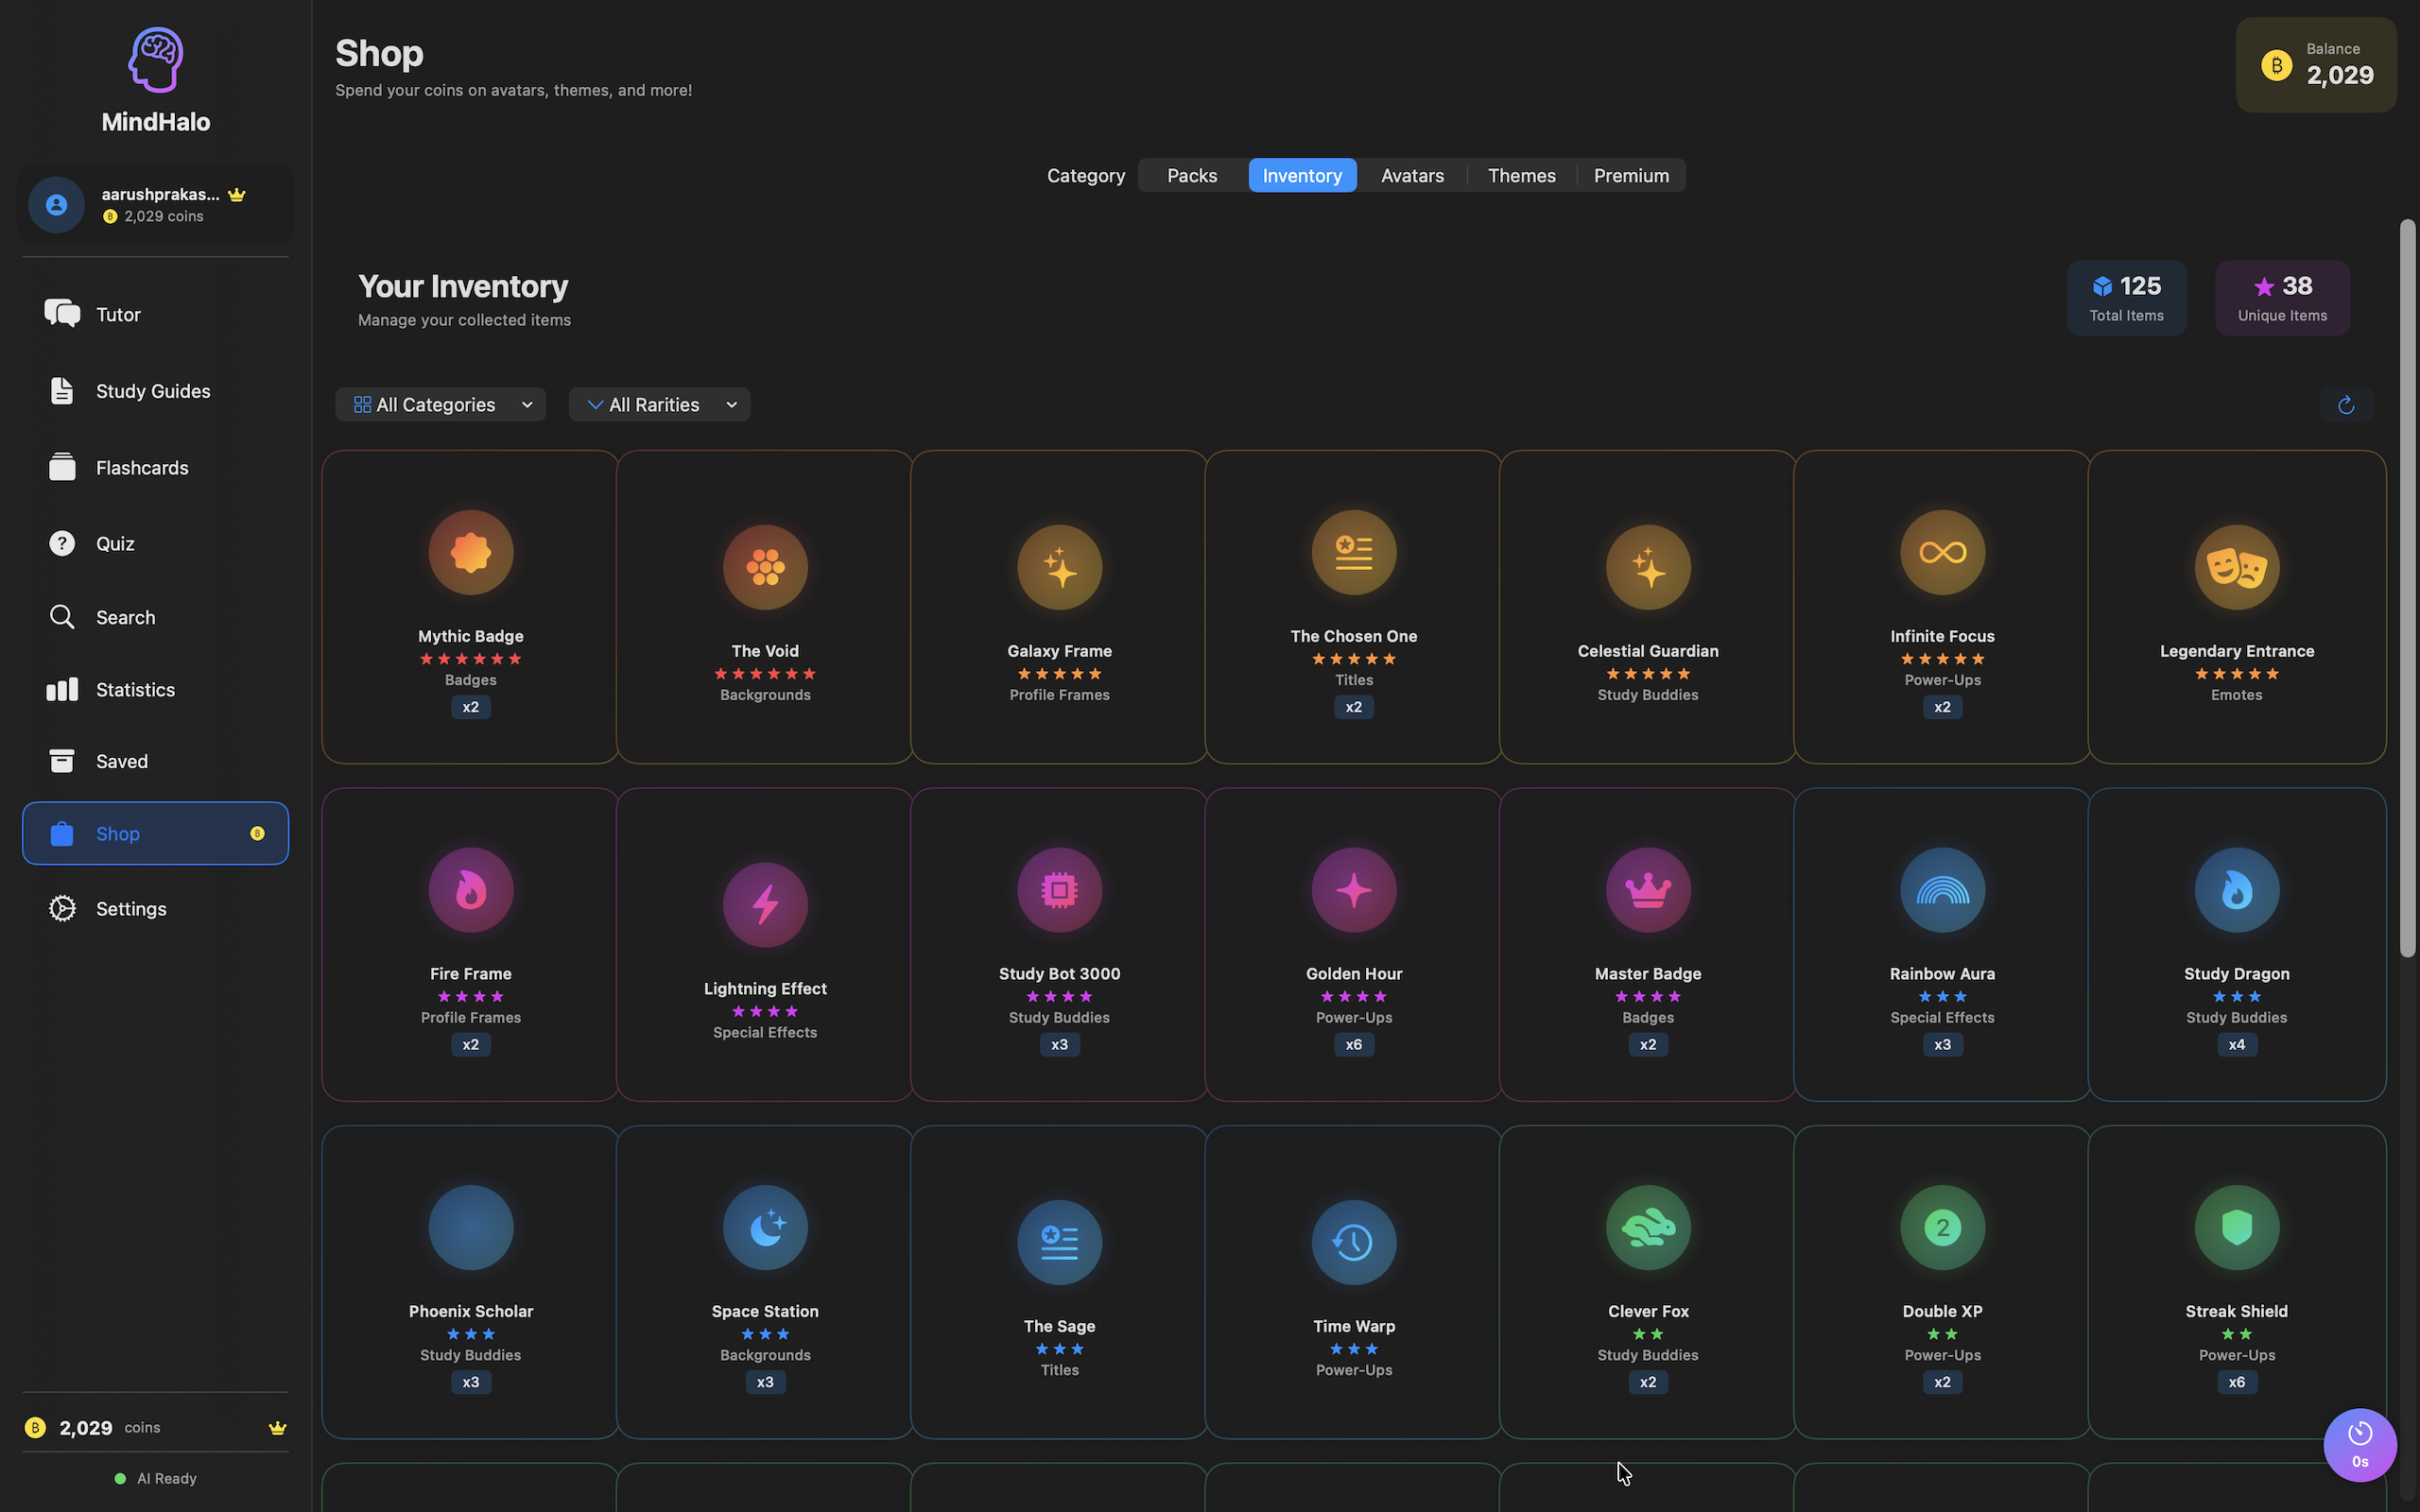Expand the All Rarities filter
Image resolution: width=2420 pixels, height=1512 pixels.
coord(659,404)
